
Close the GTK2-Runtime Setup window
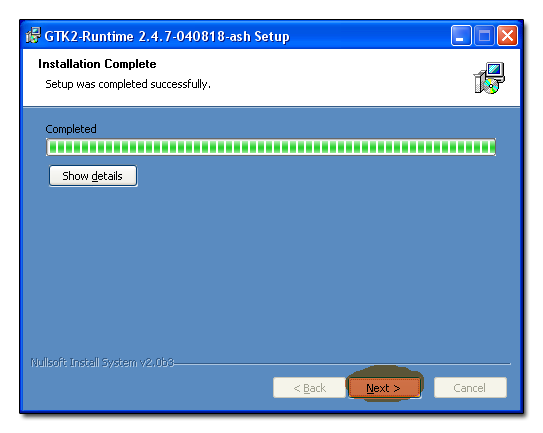tap(507, 35)
